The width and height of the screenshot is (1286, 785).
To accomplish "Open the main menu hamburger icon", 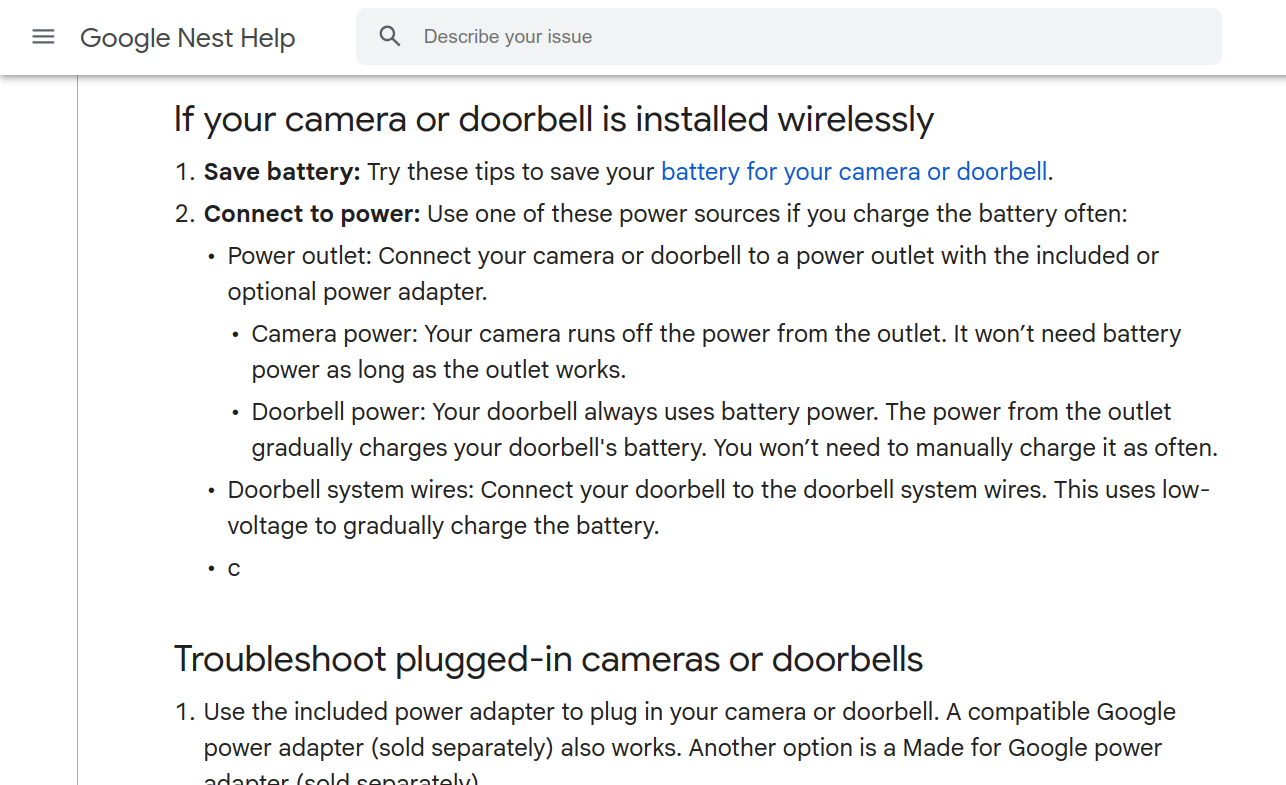I will pyautogui.click(x=43, y=37).
